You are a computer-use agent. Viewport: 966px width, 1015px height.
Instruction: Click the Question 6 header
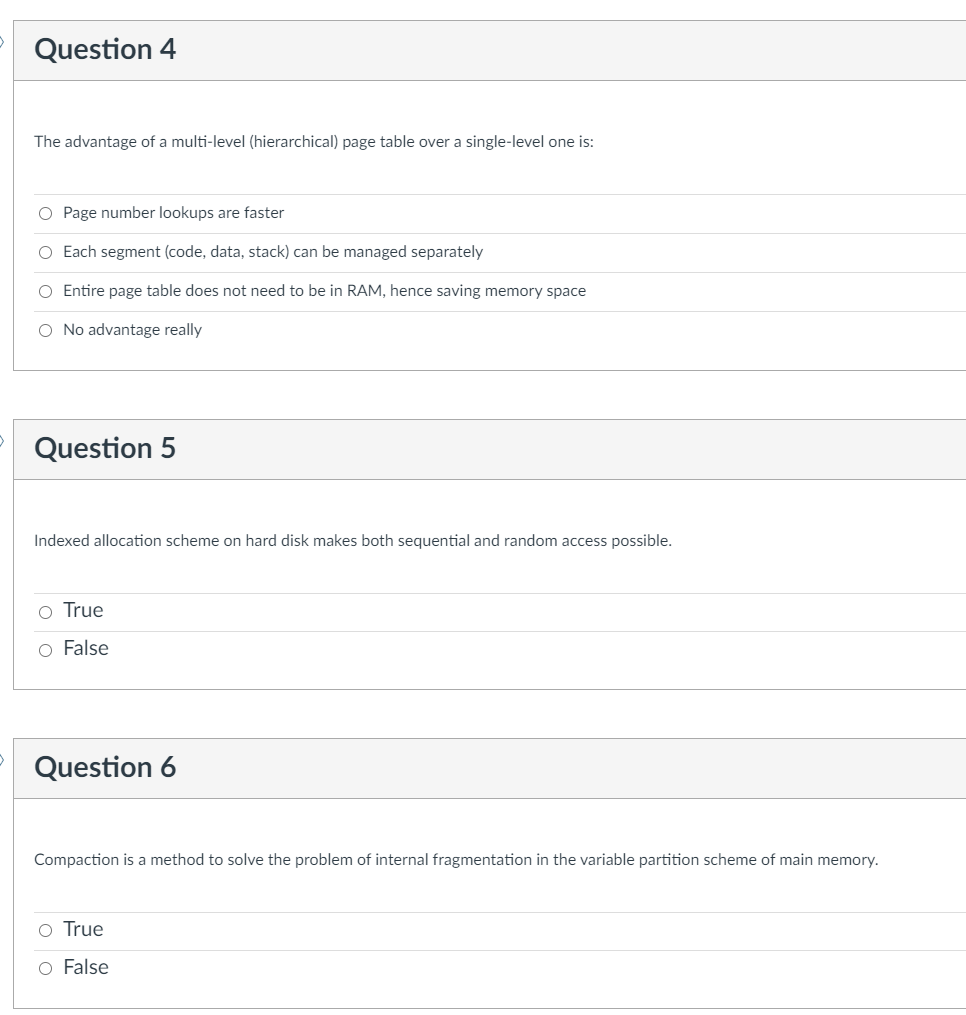click(x=105, y=768)
